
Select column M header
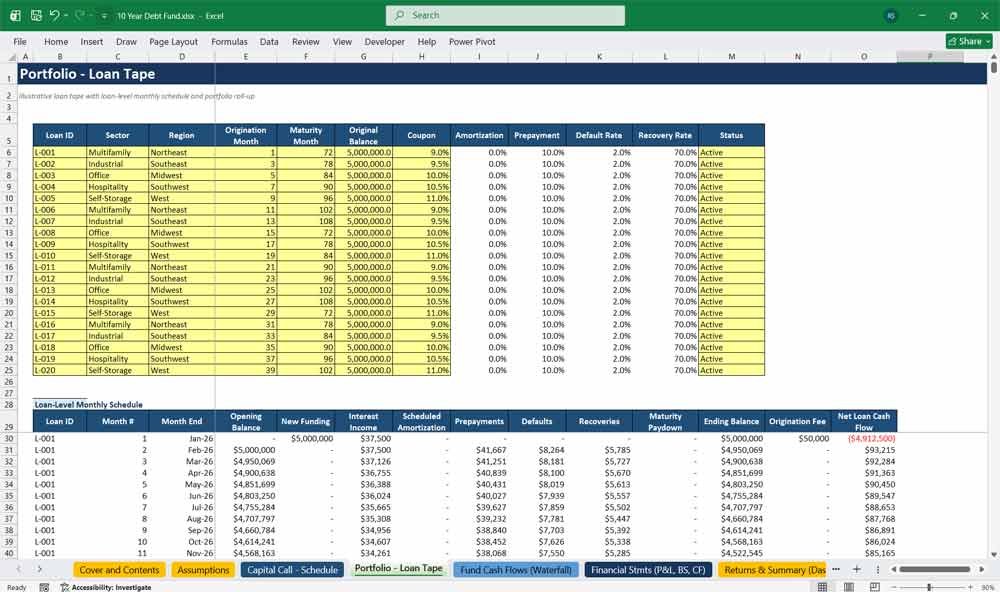point(732,57)
